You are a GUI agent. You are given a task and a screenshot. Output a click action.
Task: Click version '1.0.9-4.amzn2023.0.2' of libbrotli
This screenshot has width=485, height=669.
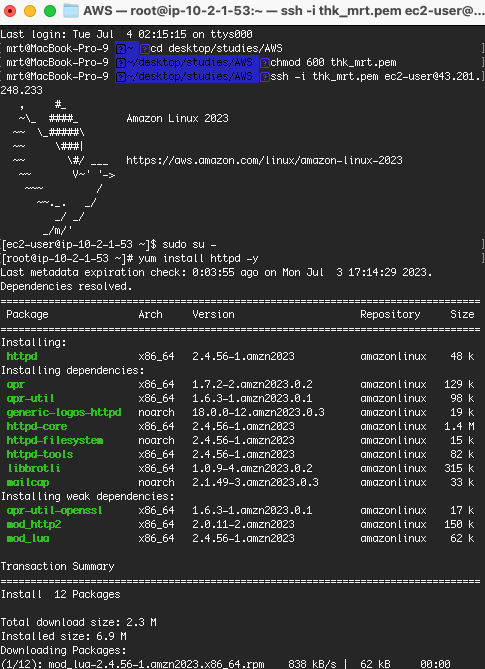252,468
